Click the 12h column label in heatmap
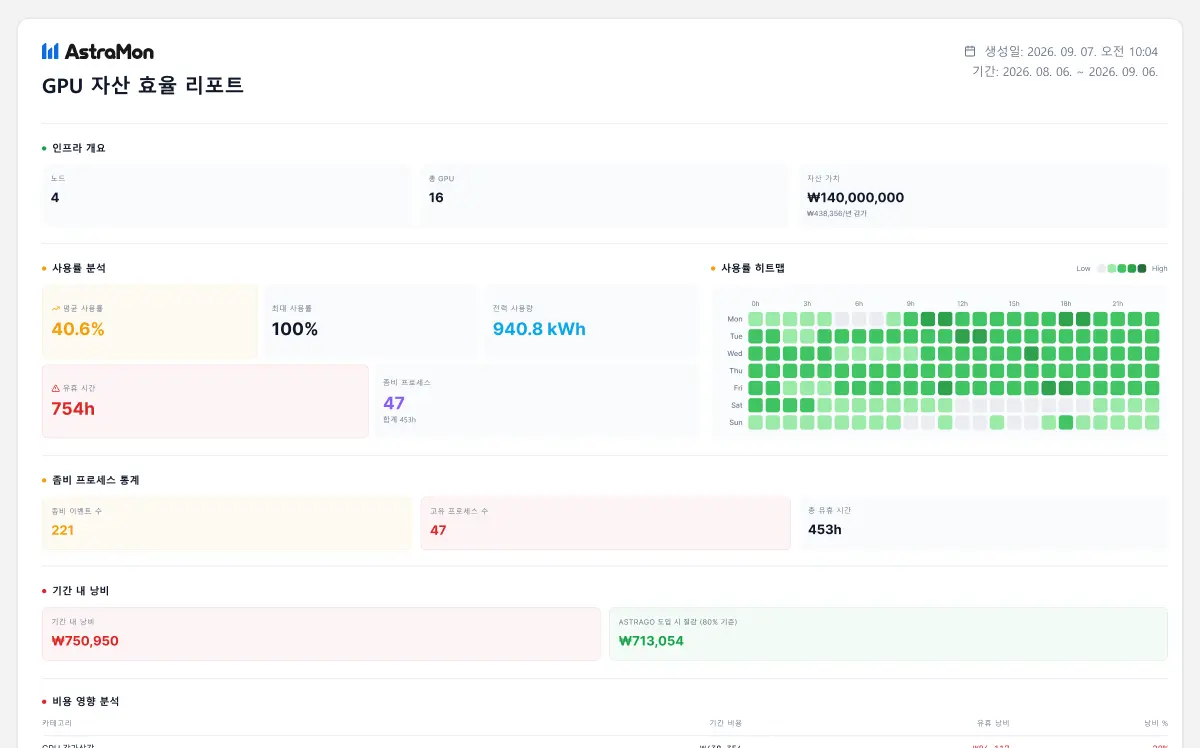The image size is (1200, 748). point(962,303)
